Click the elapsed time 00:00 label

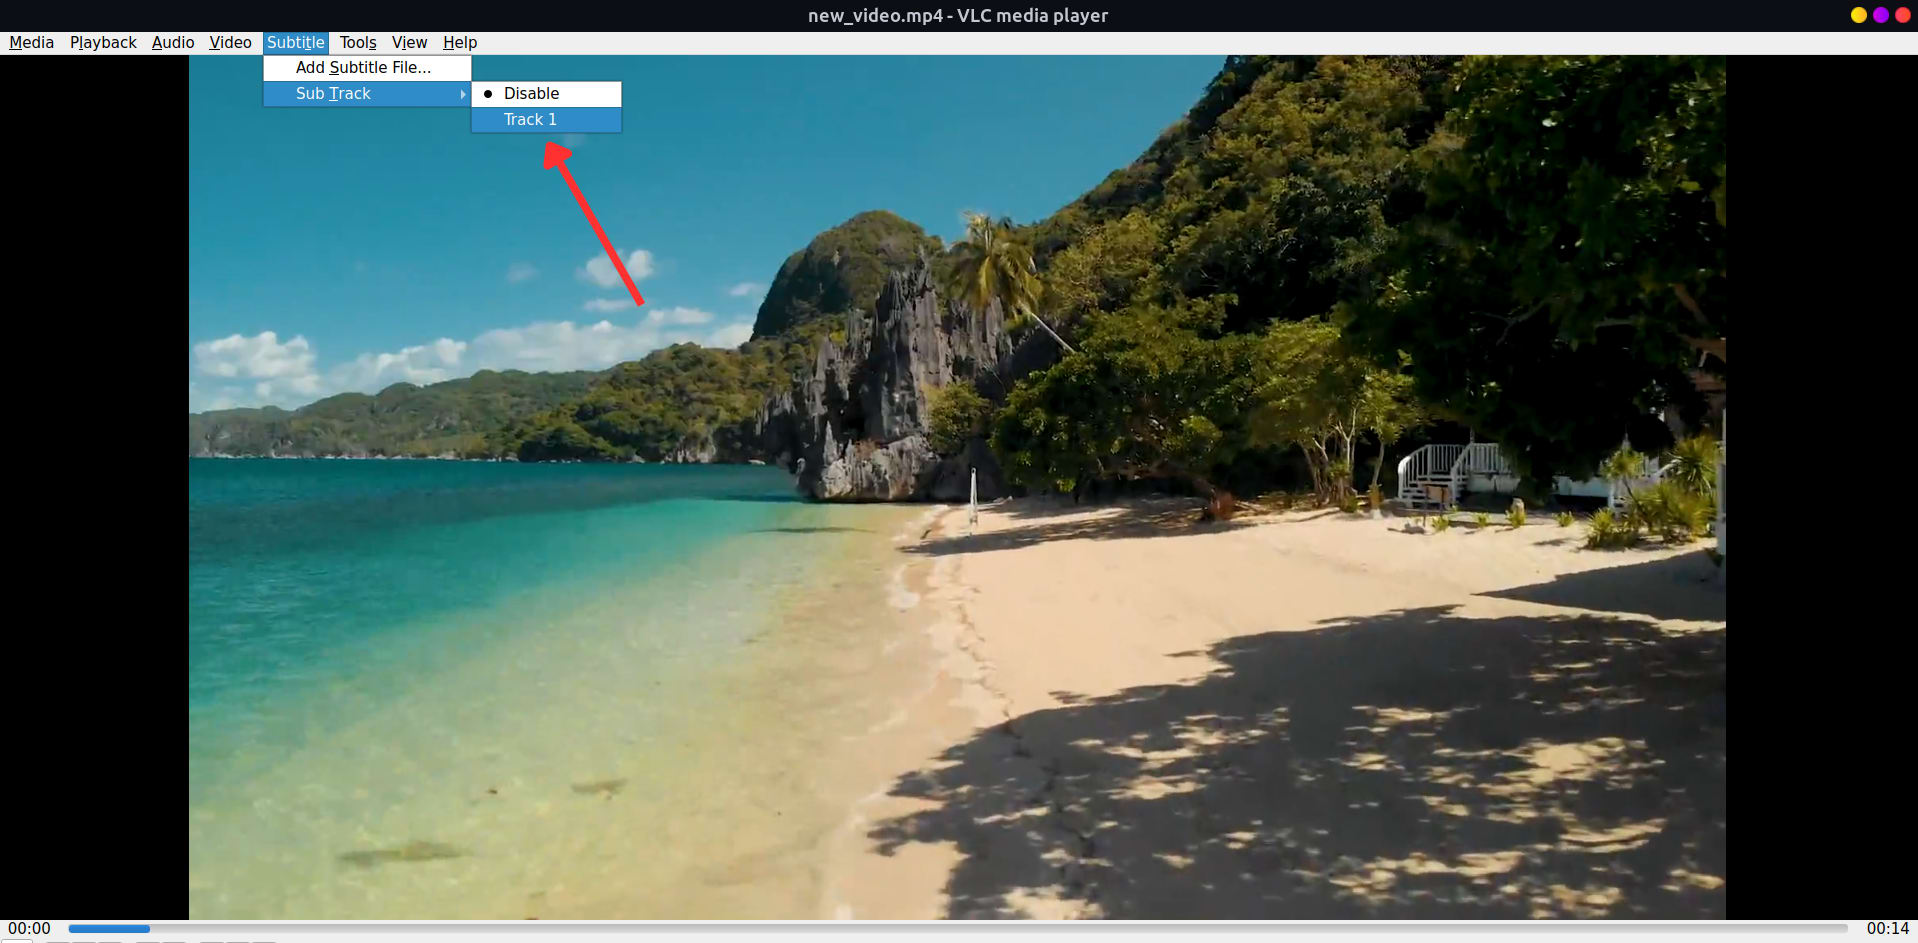click(x=29, y=929)
